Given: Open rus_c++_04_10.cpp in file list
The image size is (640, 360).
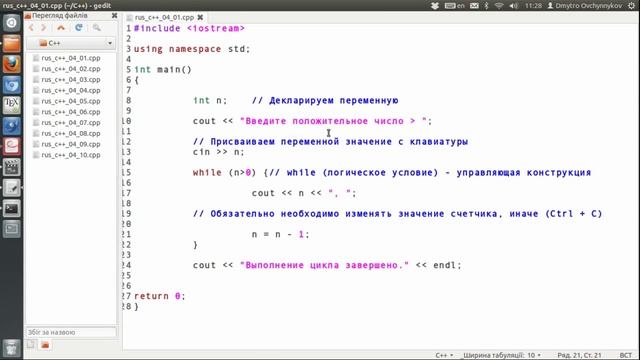Looking at the screenshot, I should tap(71, 155).
